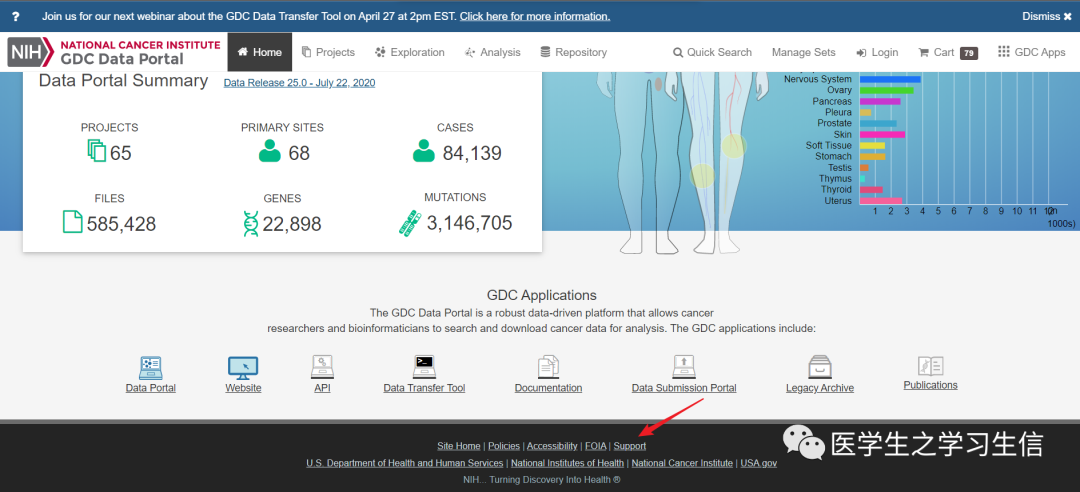This screenshot has width=1080, height=492.
Task: Open the Publications link
Action: [931, 385]
